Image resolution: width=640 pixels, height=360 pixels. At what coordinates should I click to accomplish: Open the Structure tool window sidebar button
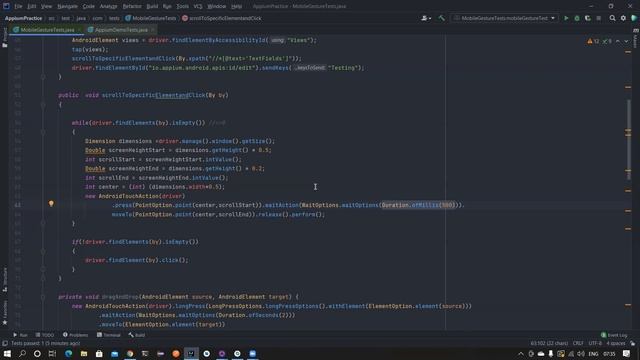[4, 280]
